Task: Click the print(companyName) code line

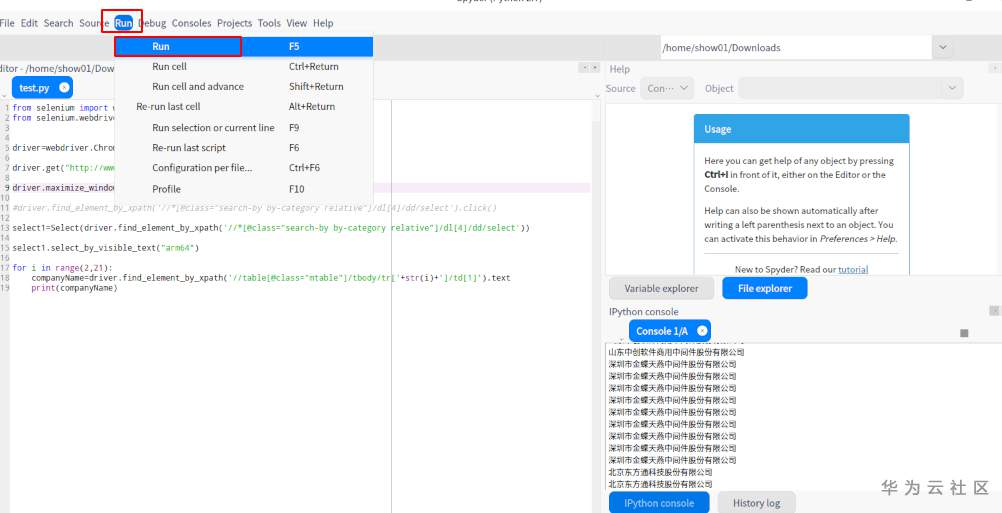Action: point(74,288)
